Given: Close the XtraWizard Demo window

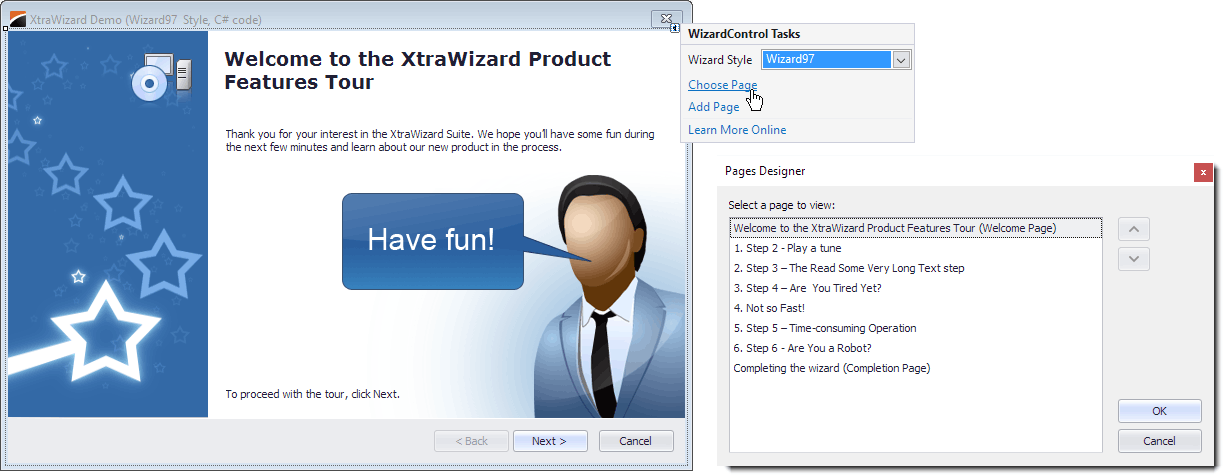Looking at the screenshot, I should tap(666, 18).
